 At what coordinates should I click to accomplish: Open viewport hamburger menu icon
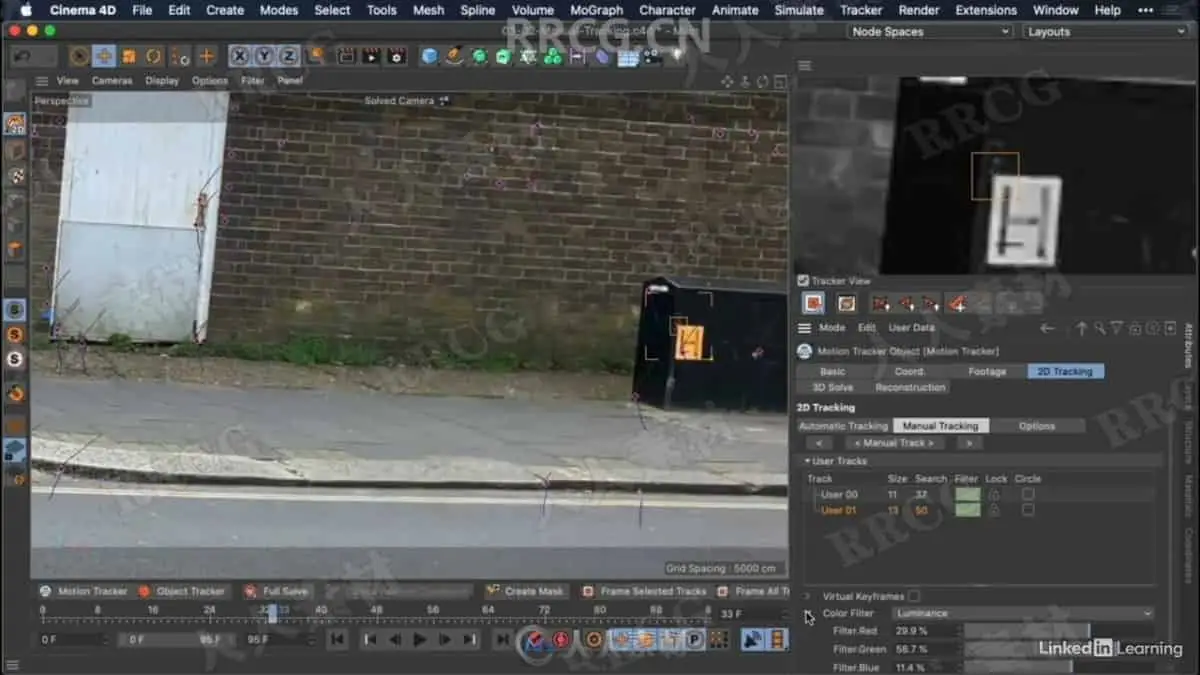point(42,80)
